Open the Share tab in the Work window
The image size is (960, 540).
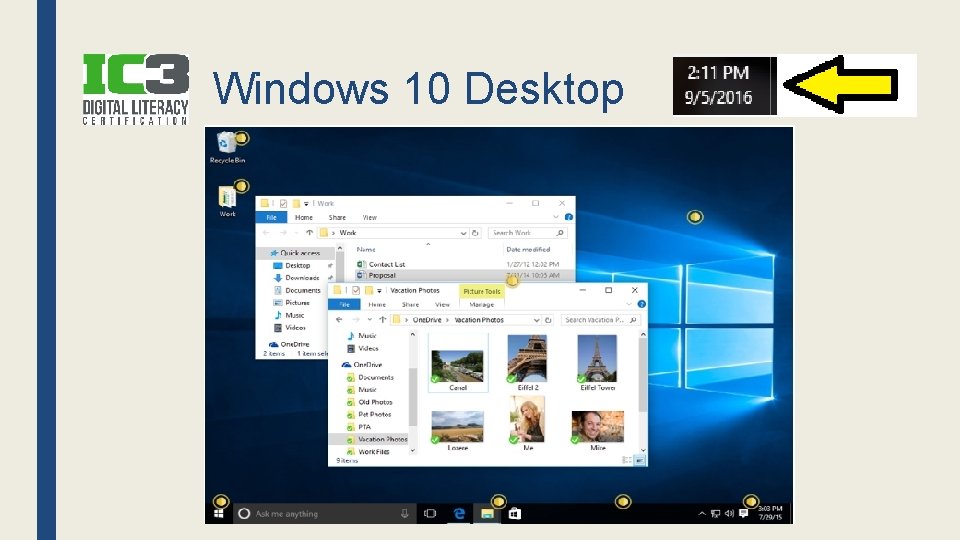[337, 217]
